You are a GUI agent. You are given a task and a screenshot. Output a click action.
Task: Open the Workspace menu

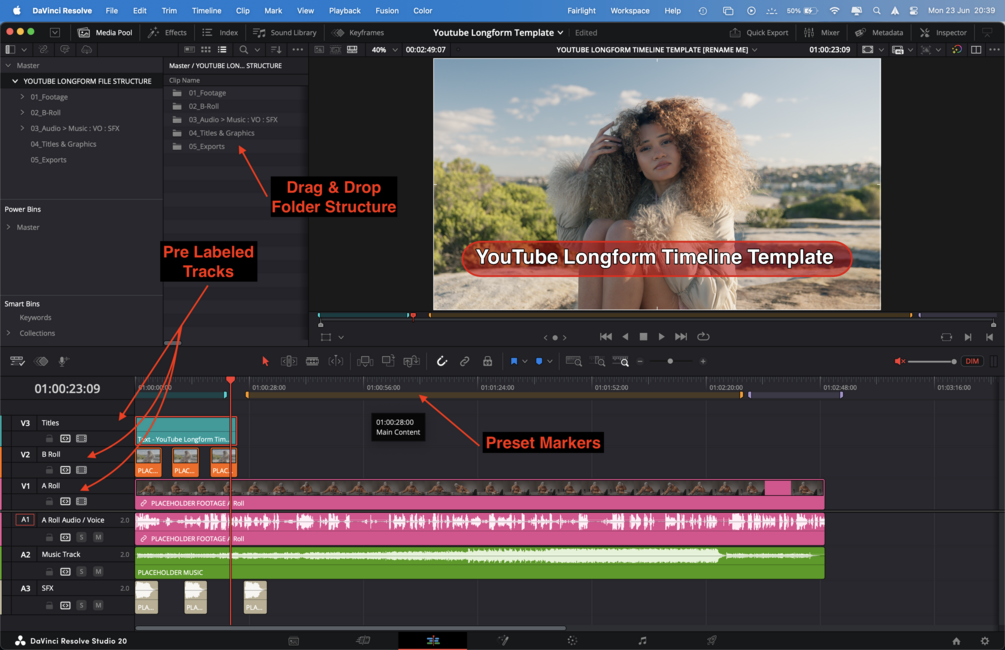[x=629, y=10]
